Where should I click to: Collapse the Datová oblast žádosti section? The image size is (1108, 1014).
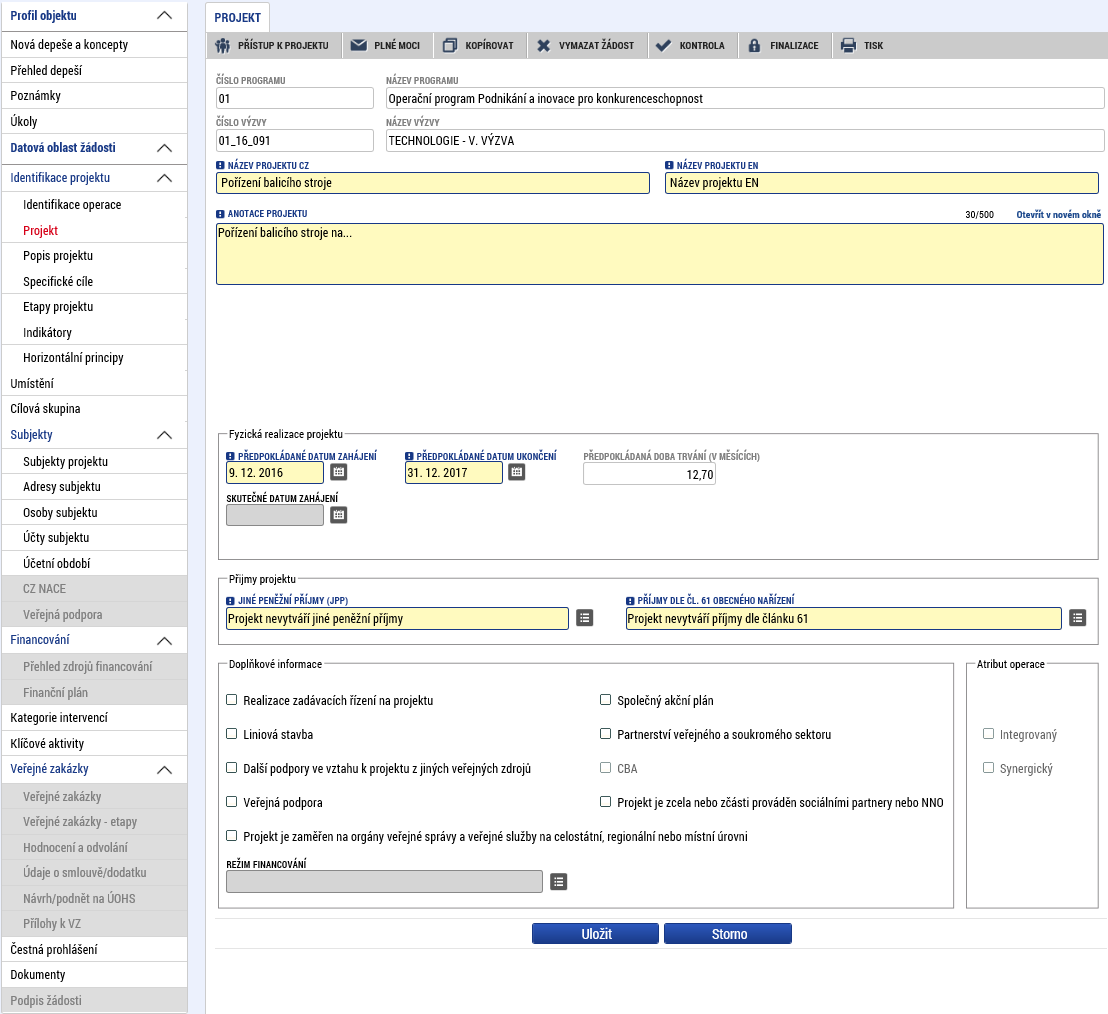tap(164, 148)
